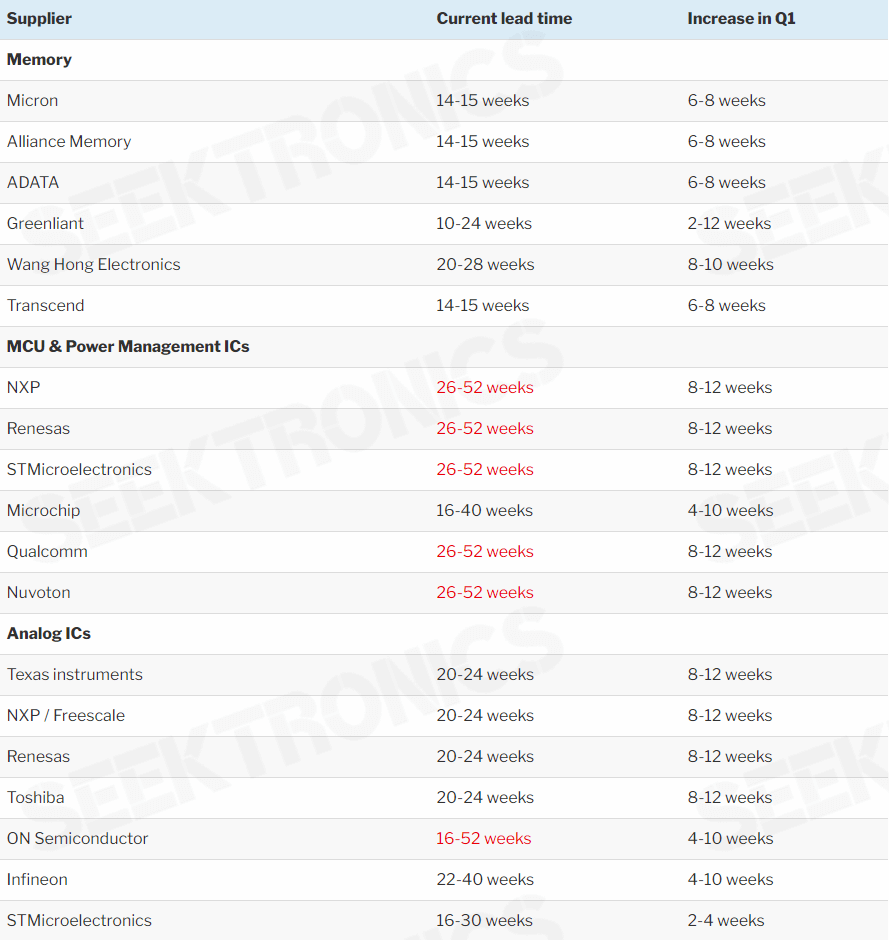The height and width of the screenshot is (940, 889).
Task: Select the 16-30 weeks lead time cell
Action: (x=484, y=921)
